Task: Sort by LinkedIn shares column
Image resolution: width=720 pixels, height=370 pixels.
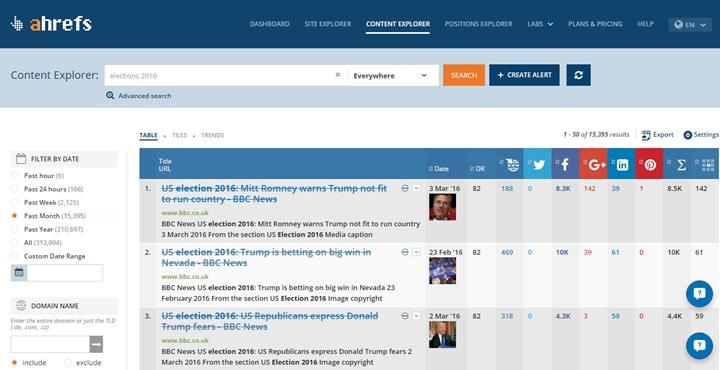Action: point(621,164)
